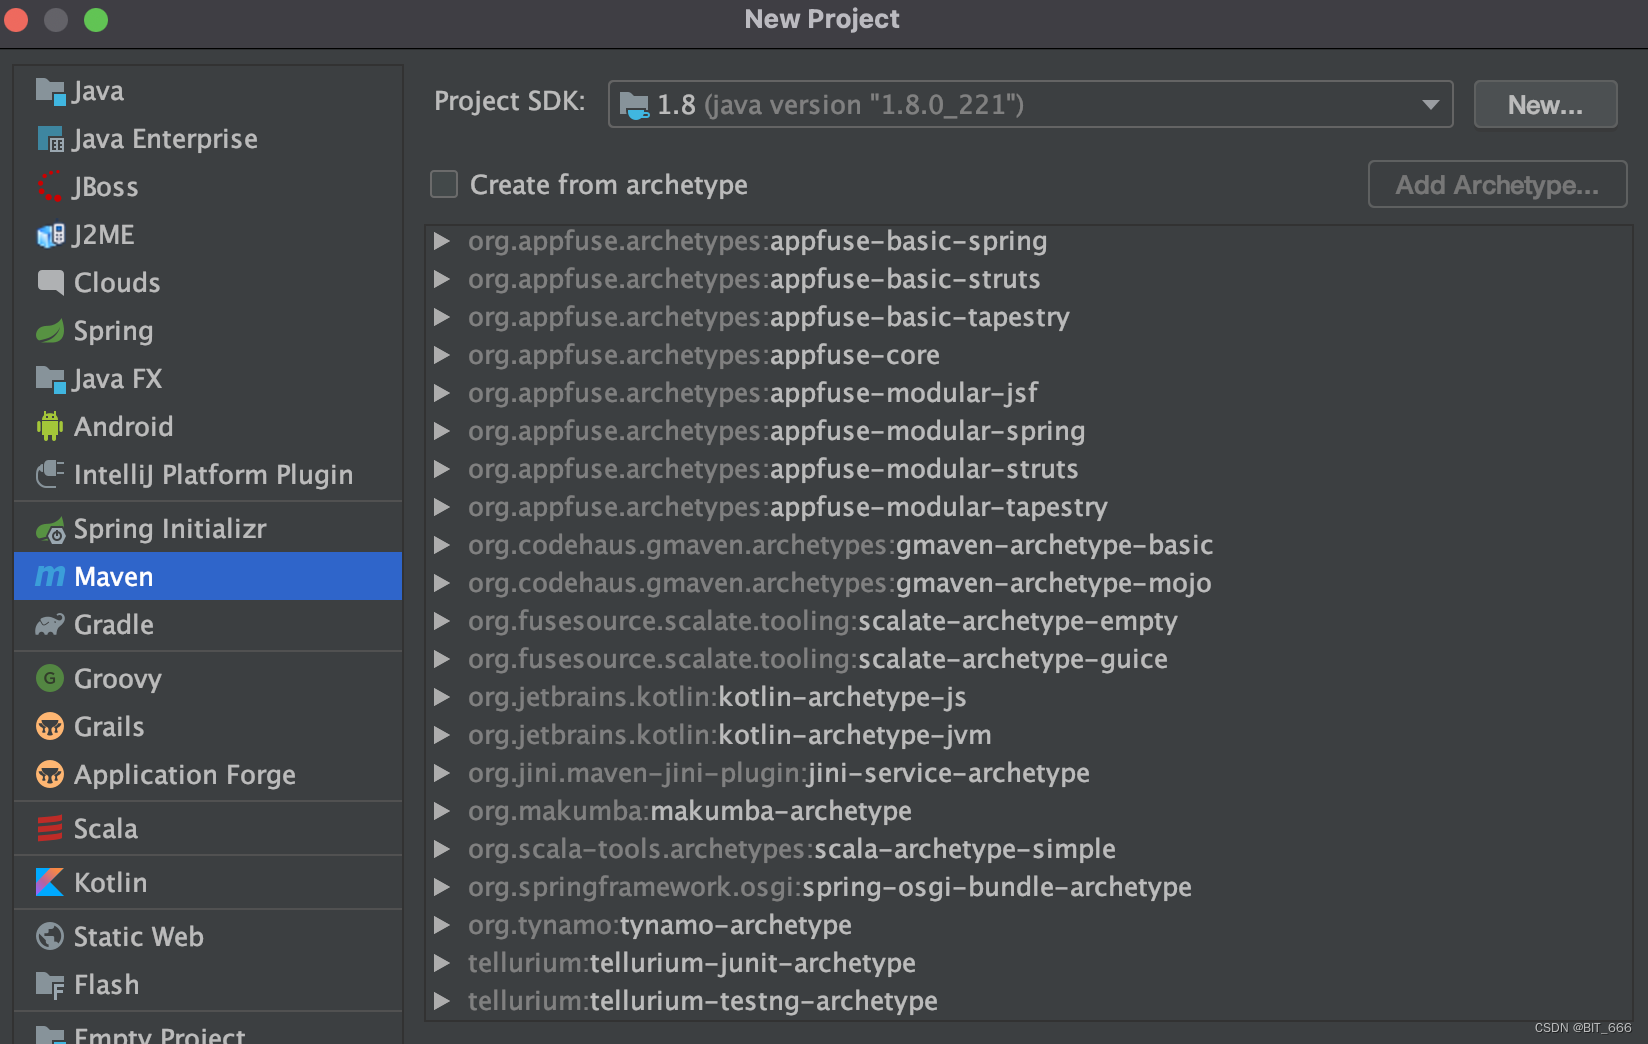Click the Java FX folder icon

pyautogui.click(x=50, y=379)
